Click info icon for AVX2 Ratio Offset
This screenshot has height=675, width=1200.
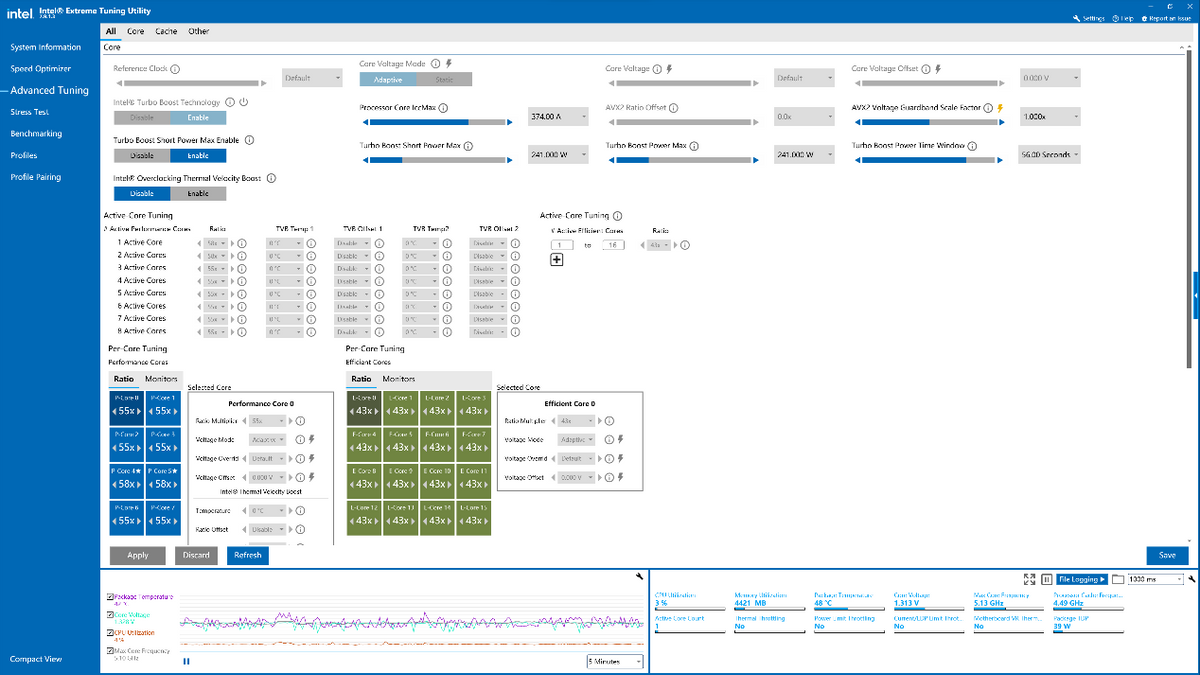point(676,108)
